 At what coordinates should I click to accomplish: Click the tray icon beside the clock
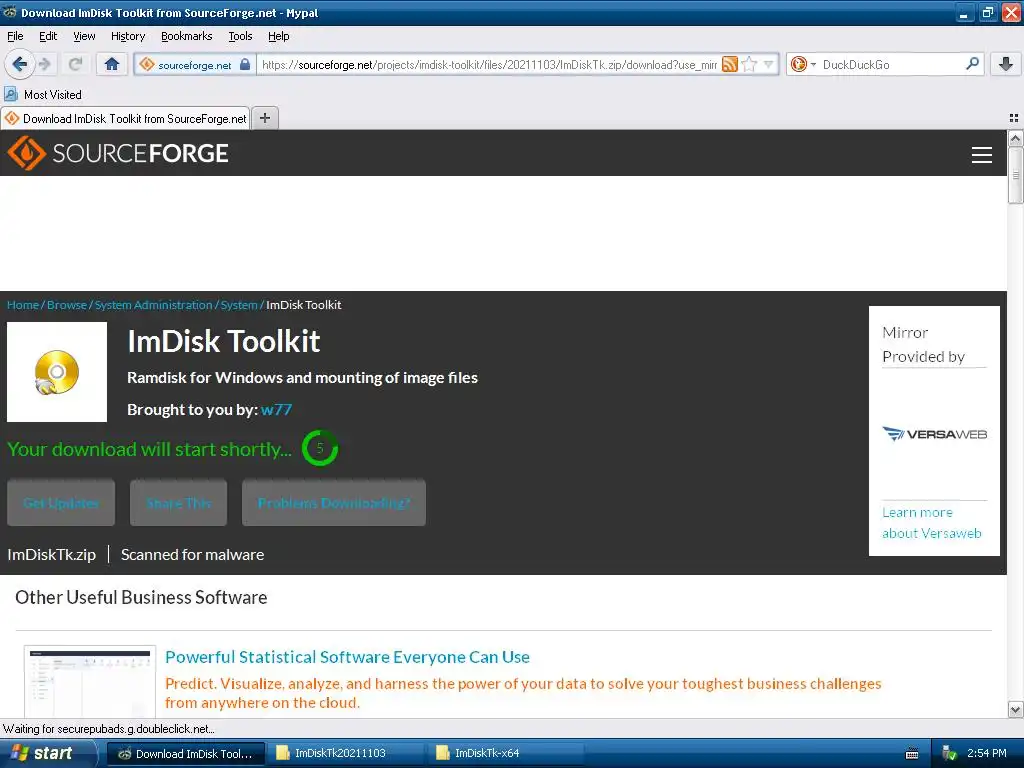click(950, 754)
